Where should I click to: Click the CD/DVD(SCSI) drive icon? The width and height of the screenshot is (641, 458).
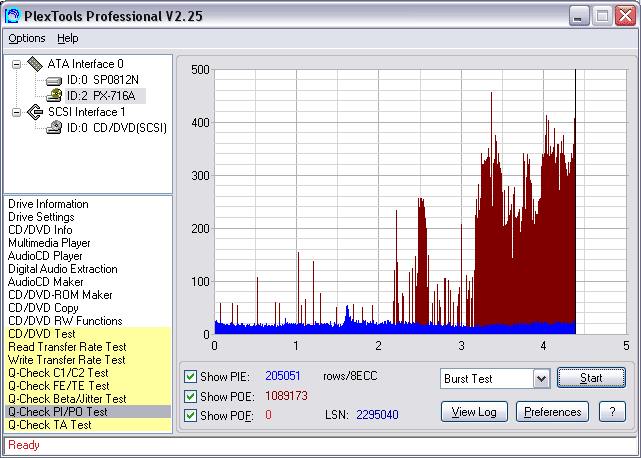[54, 128]
